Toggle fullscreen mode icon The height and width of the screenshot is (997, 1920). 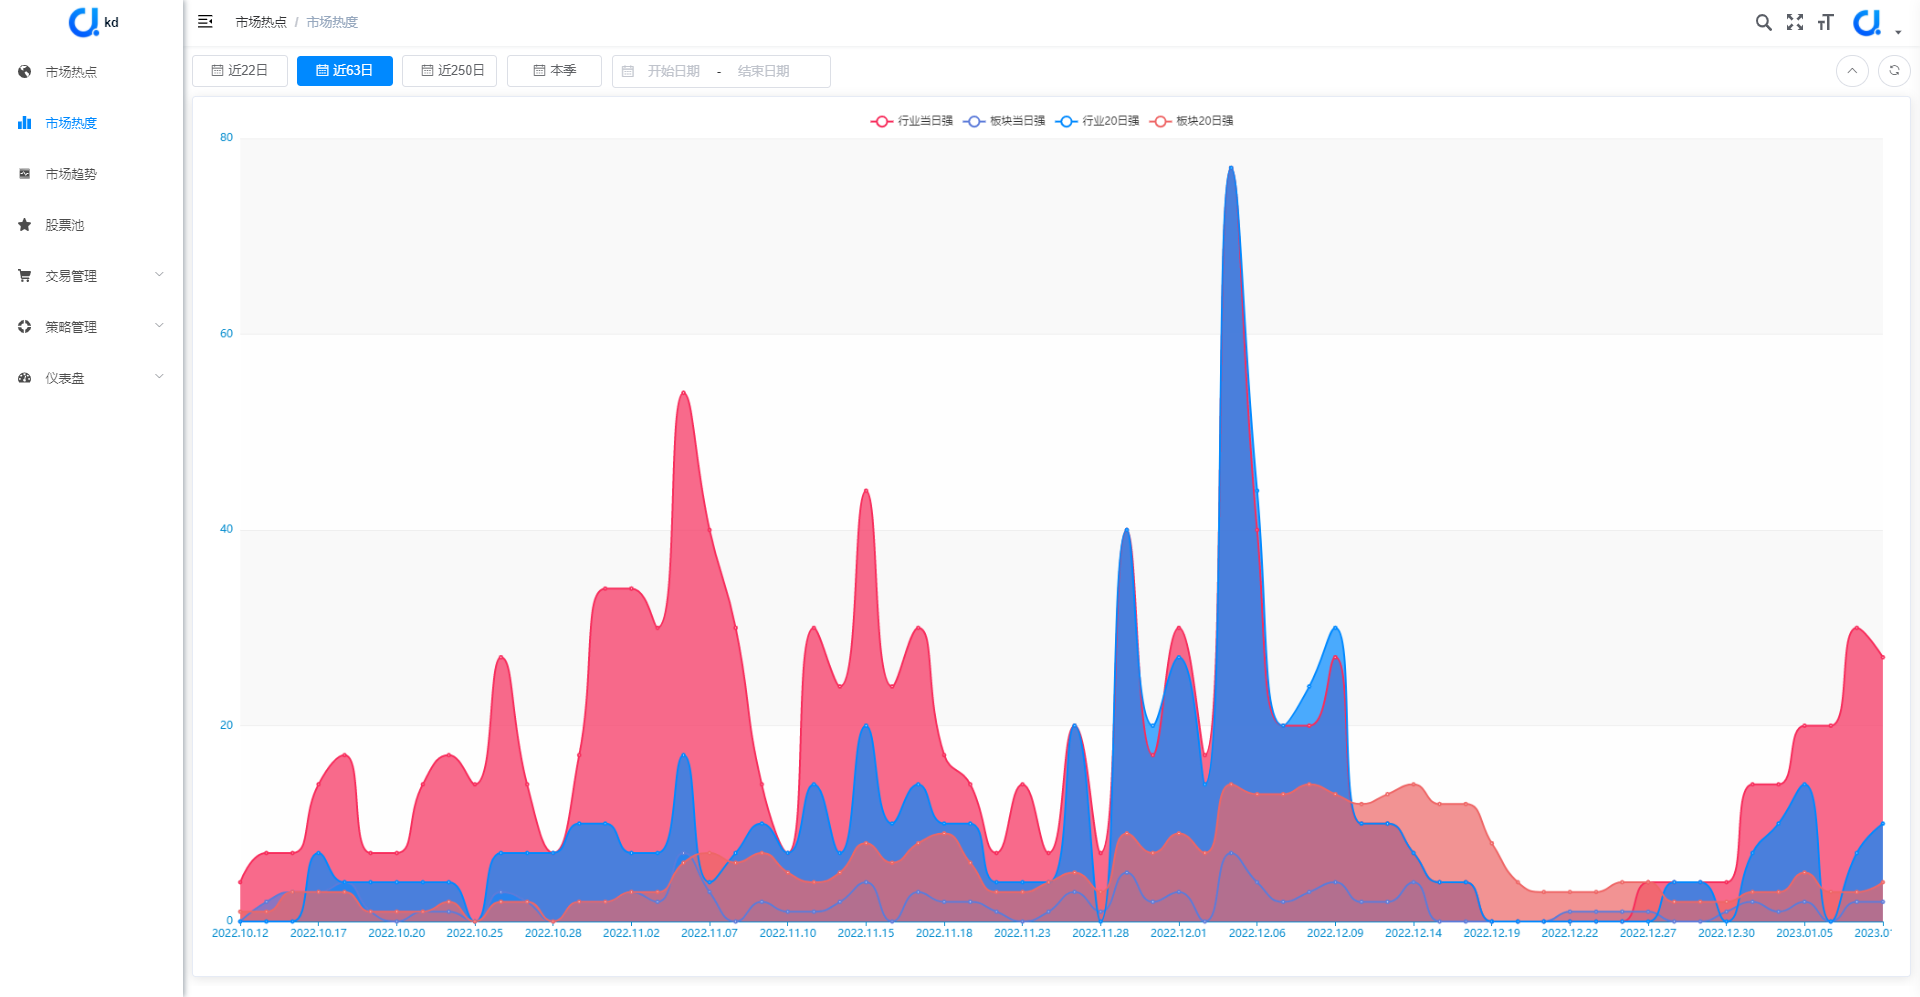(x=1795, y=22)
